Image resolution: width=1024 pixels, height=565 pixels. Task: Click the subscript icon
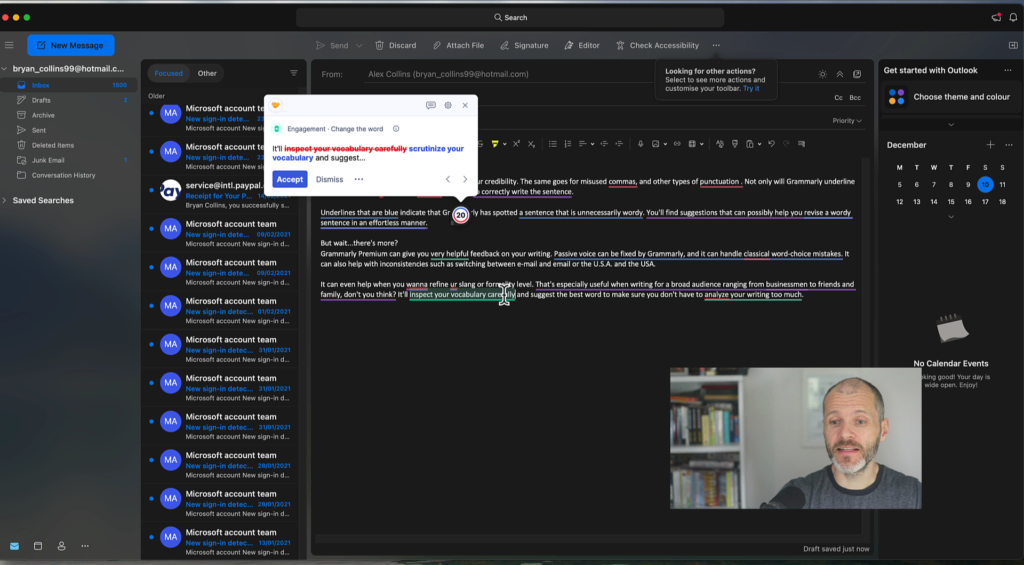click(532, 144)
